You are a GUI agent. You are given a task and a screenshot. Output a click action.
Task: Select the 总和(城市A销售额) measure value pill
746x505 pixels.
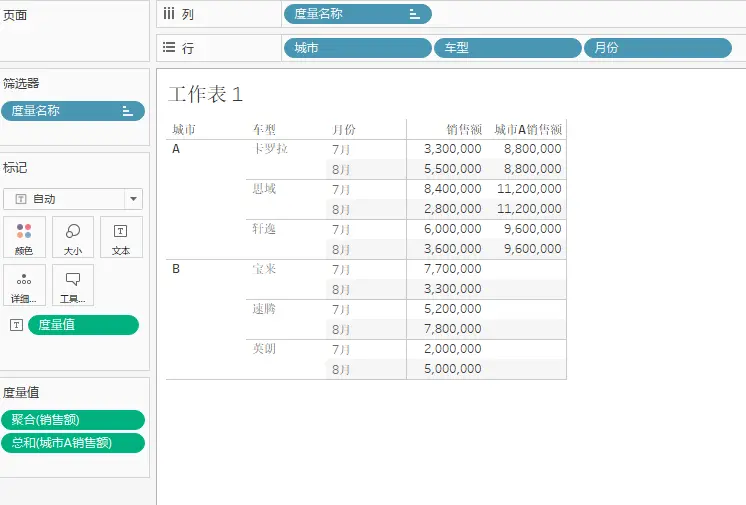tap(73, 443)
